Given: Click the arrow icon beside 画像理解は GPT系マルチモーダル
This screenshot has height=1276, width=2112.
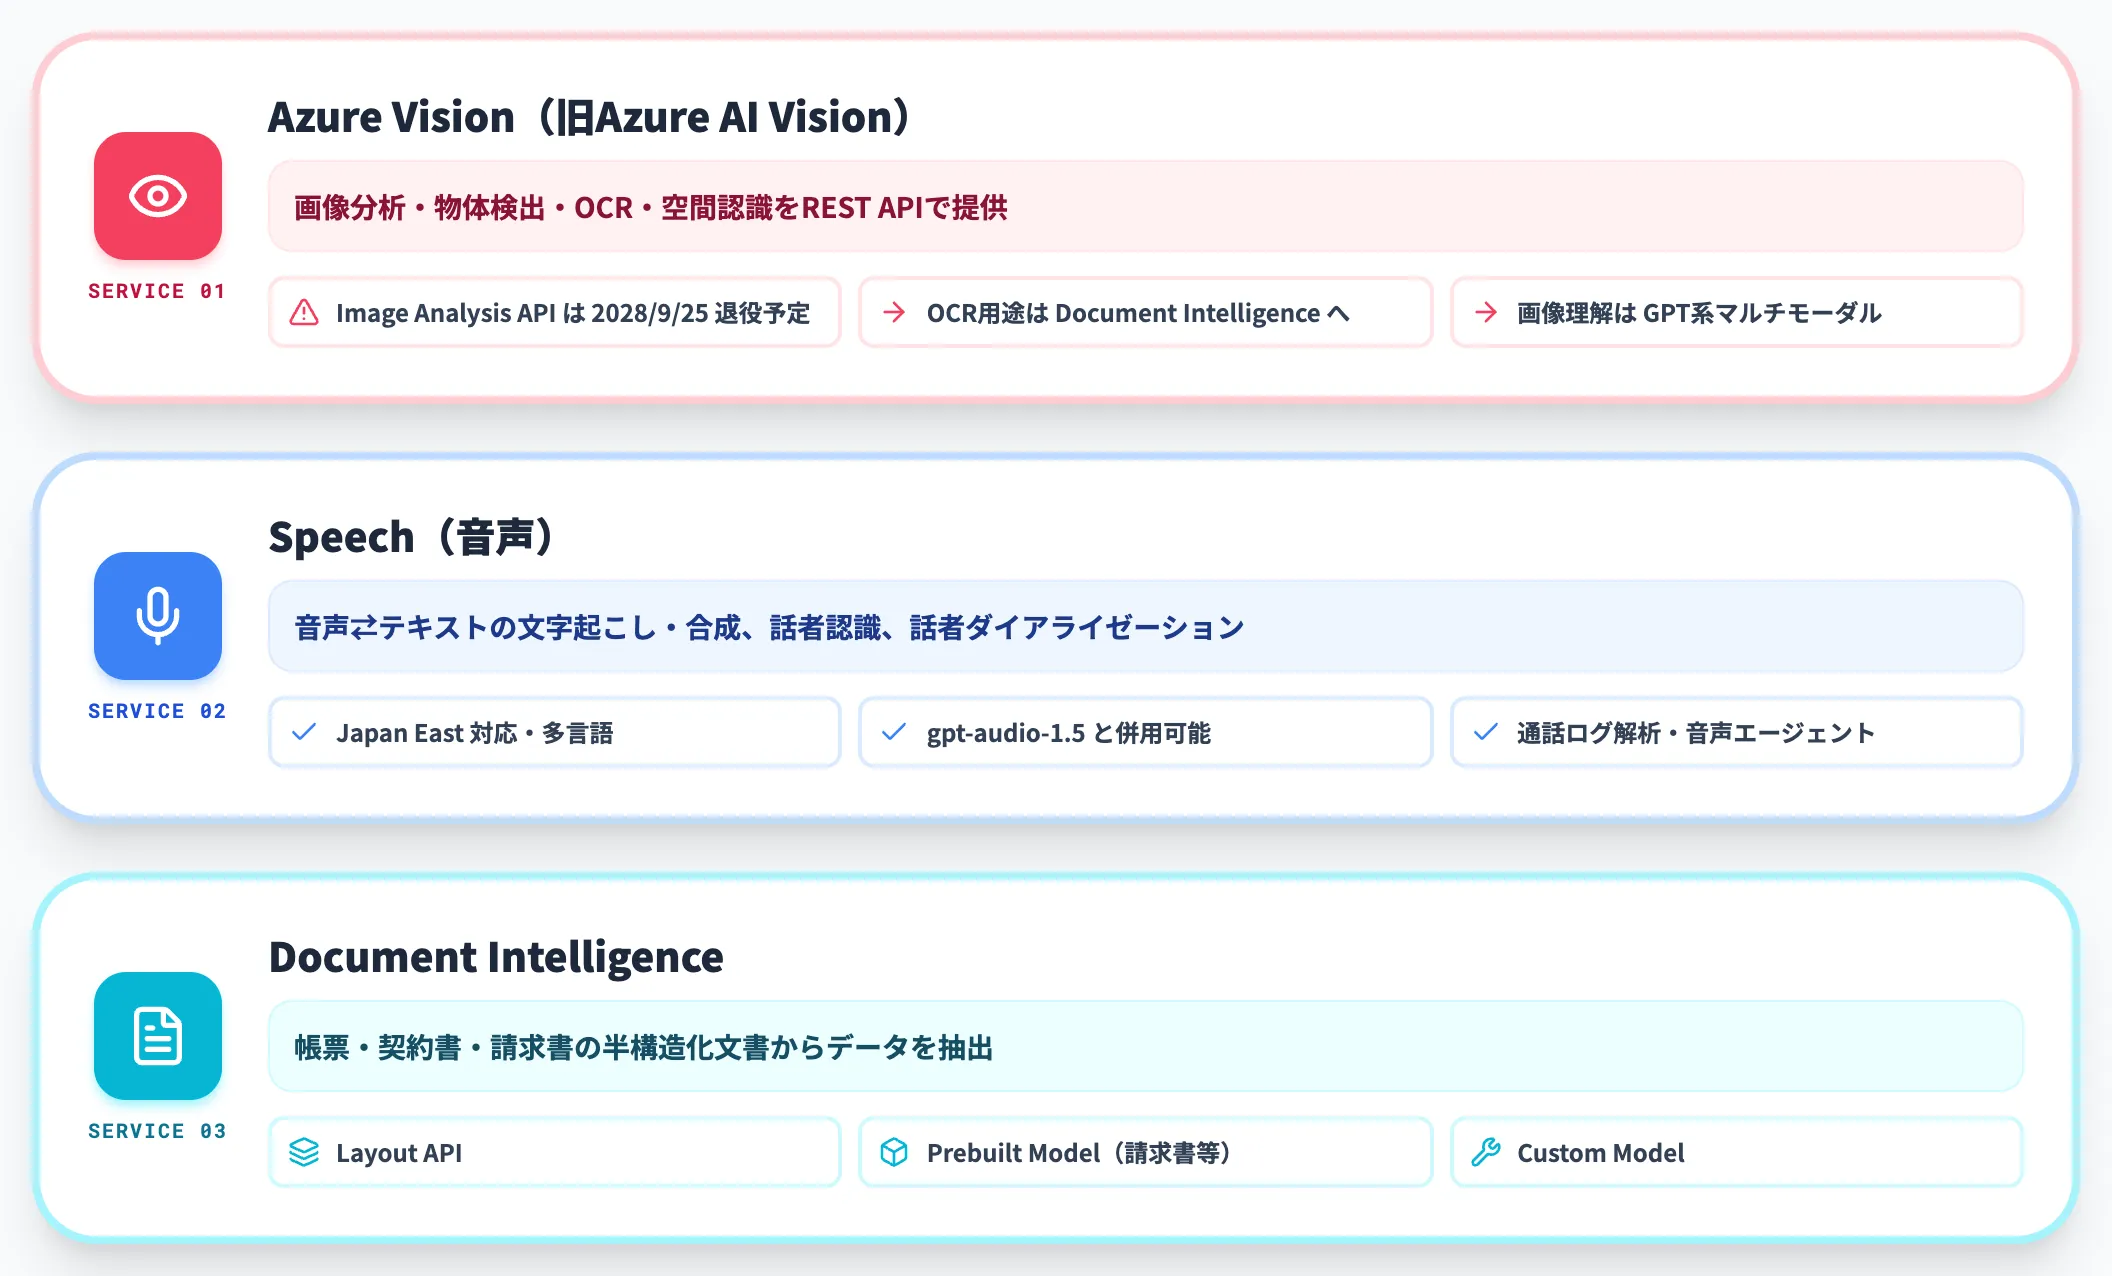Looking at the screenshot, I should click(1486, 313).
